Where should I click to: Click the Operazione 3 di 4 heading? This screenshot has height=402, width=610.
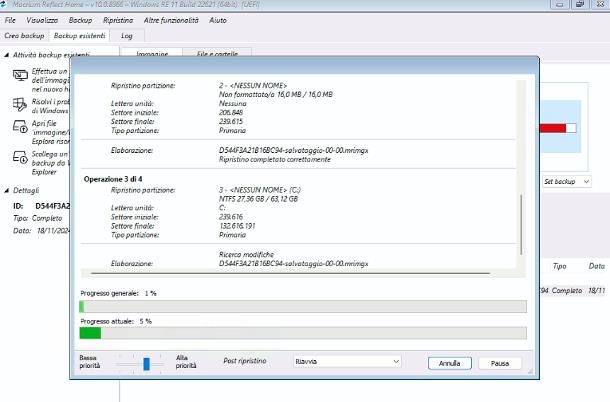tap(113, 179)
